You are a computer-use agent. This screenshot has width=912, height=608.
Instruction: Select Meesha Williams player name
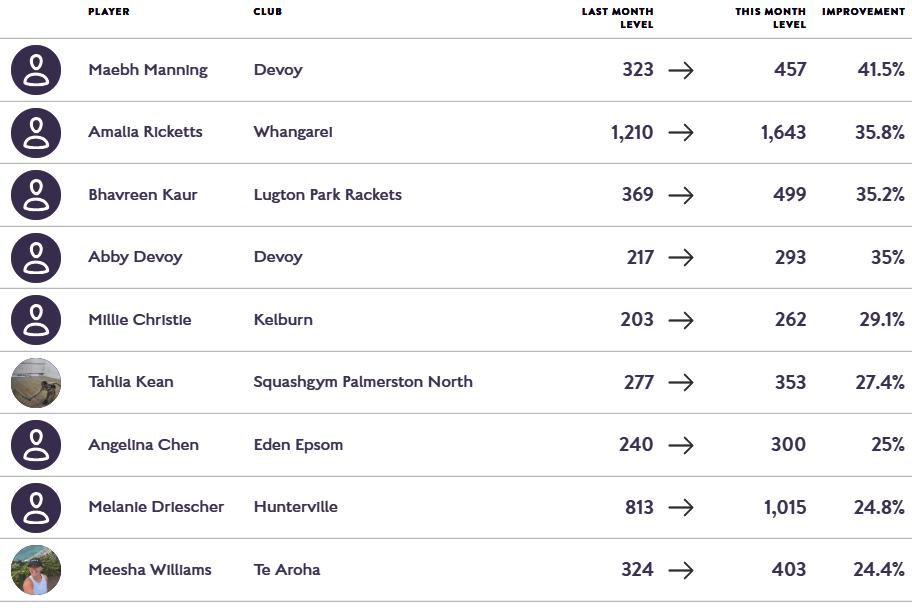click(149, 570)
